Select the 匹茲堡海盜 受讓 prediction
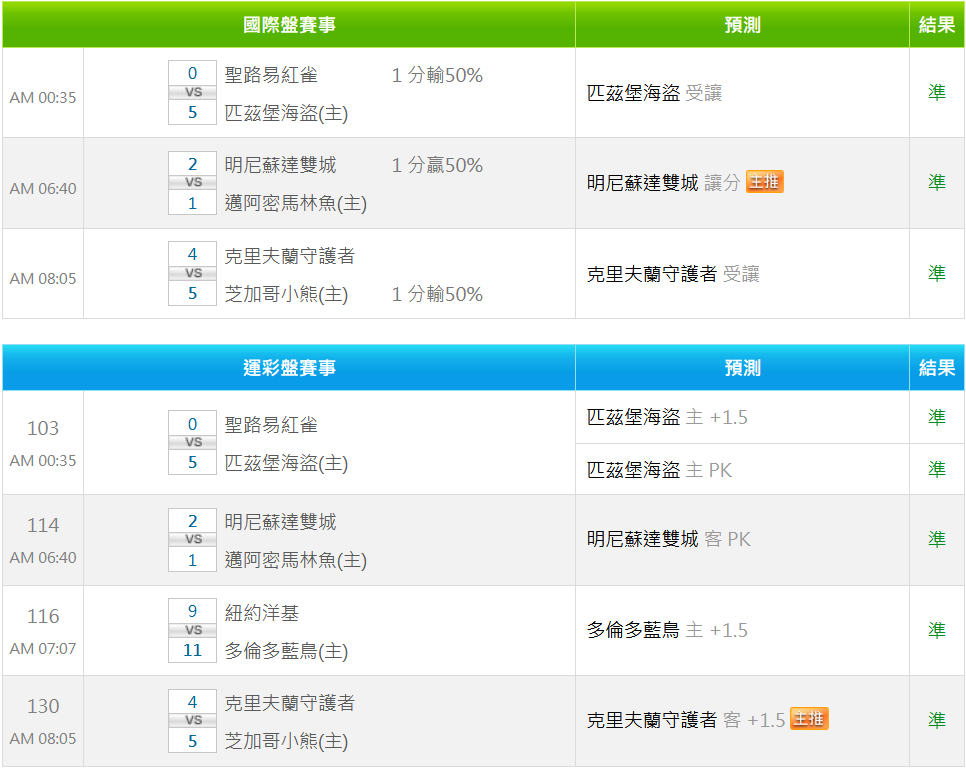Screen dimensions: 966x770 654,93
